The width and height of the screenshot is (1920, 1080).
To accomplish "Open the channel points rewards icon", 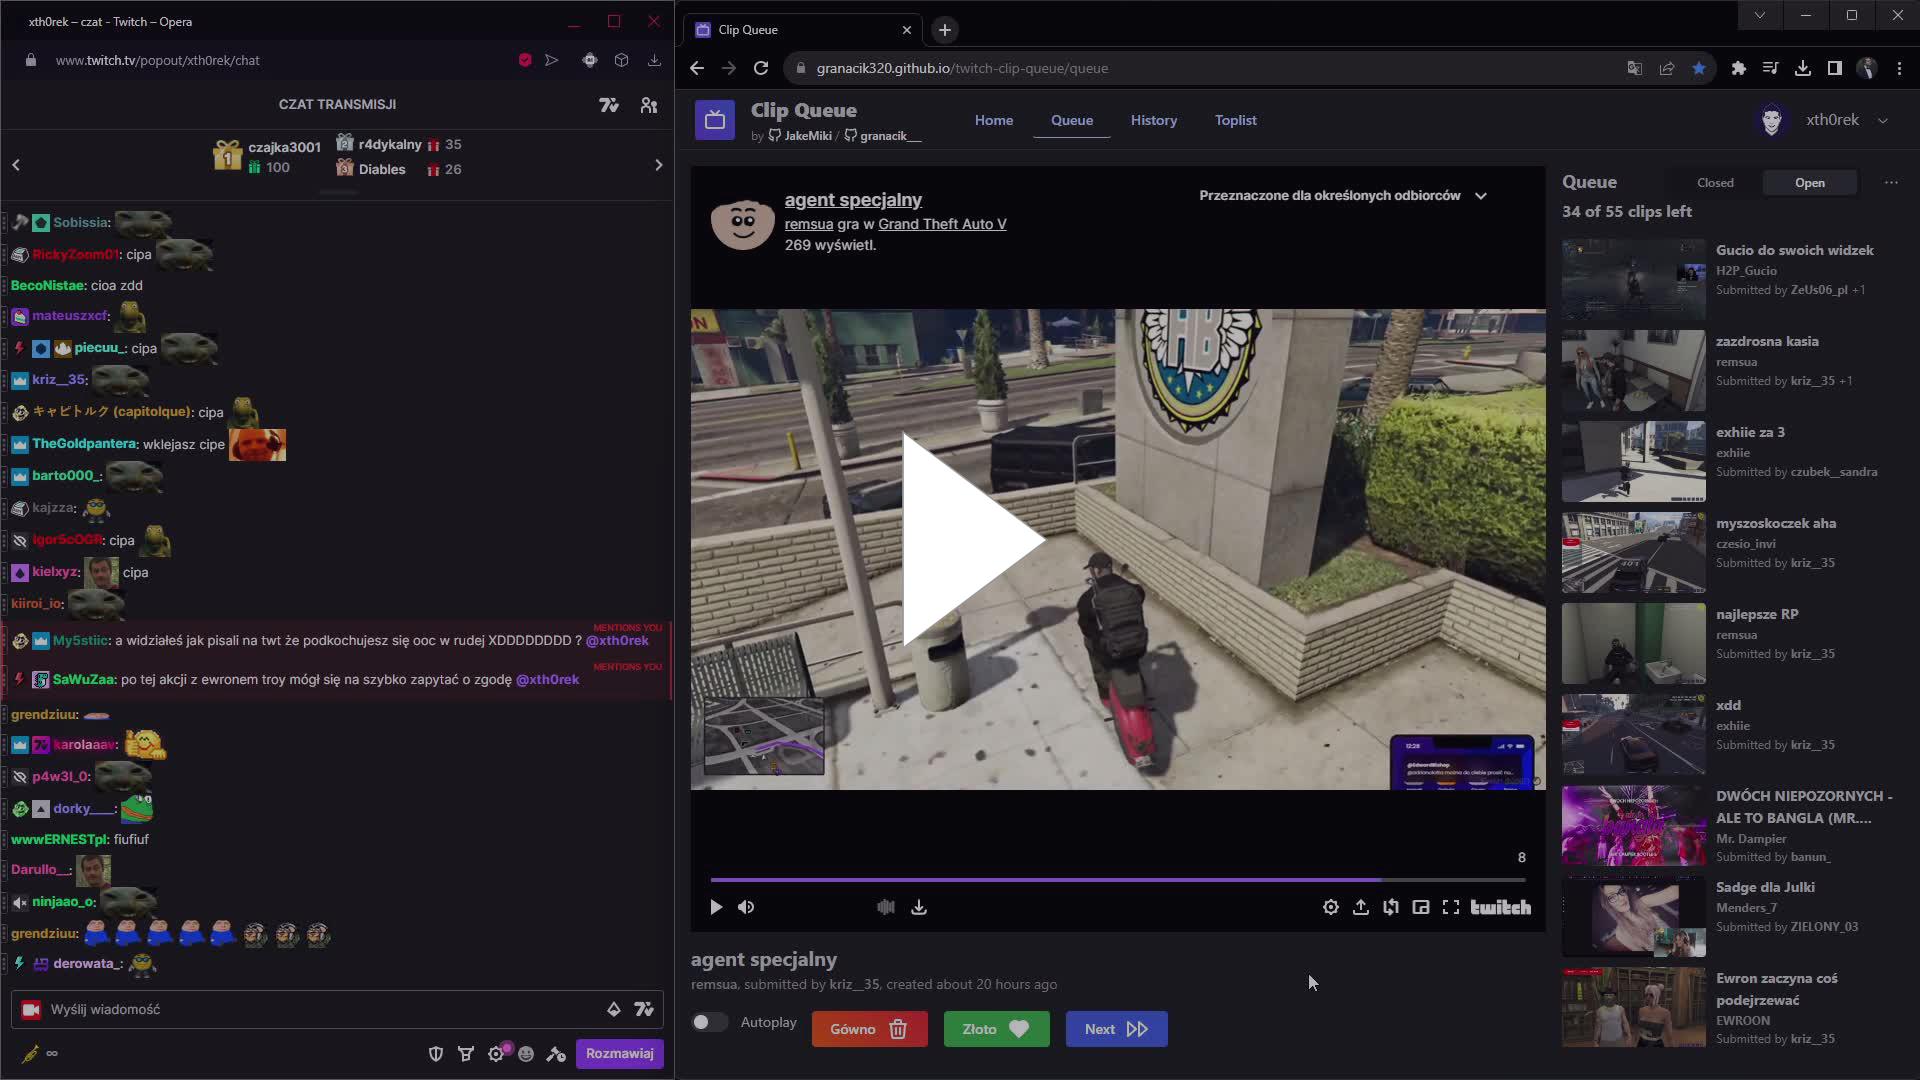I will tap(466, 1053).
